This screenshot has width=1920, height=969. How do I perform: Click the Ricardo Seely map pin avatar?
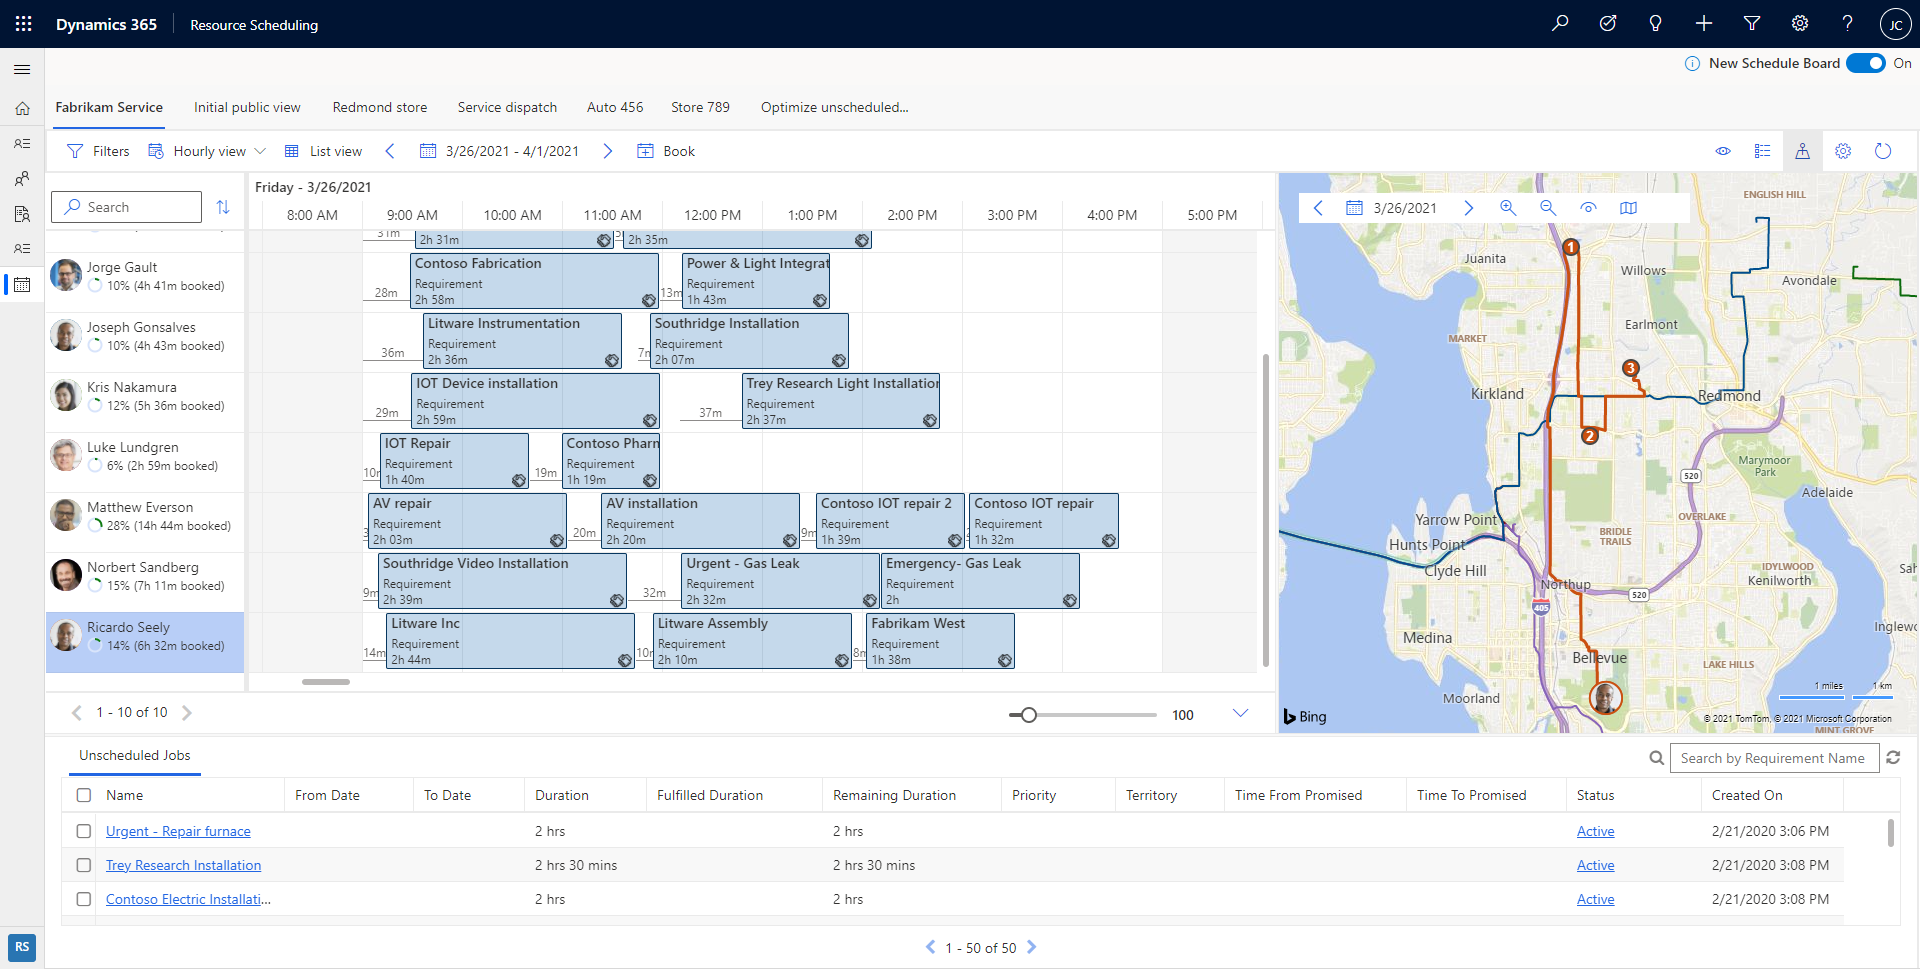(1606, 697)
